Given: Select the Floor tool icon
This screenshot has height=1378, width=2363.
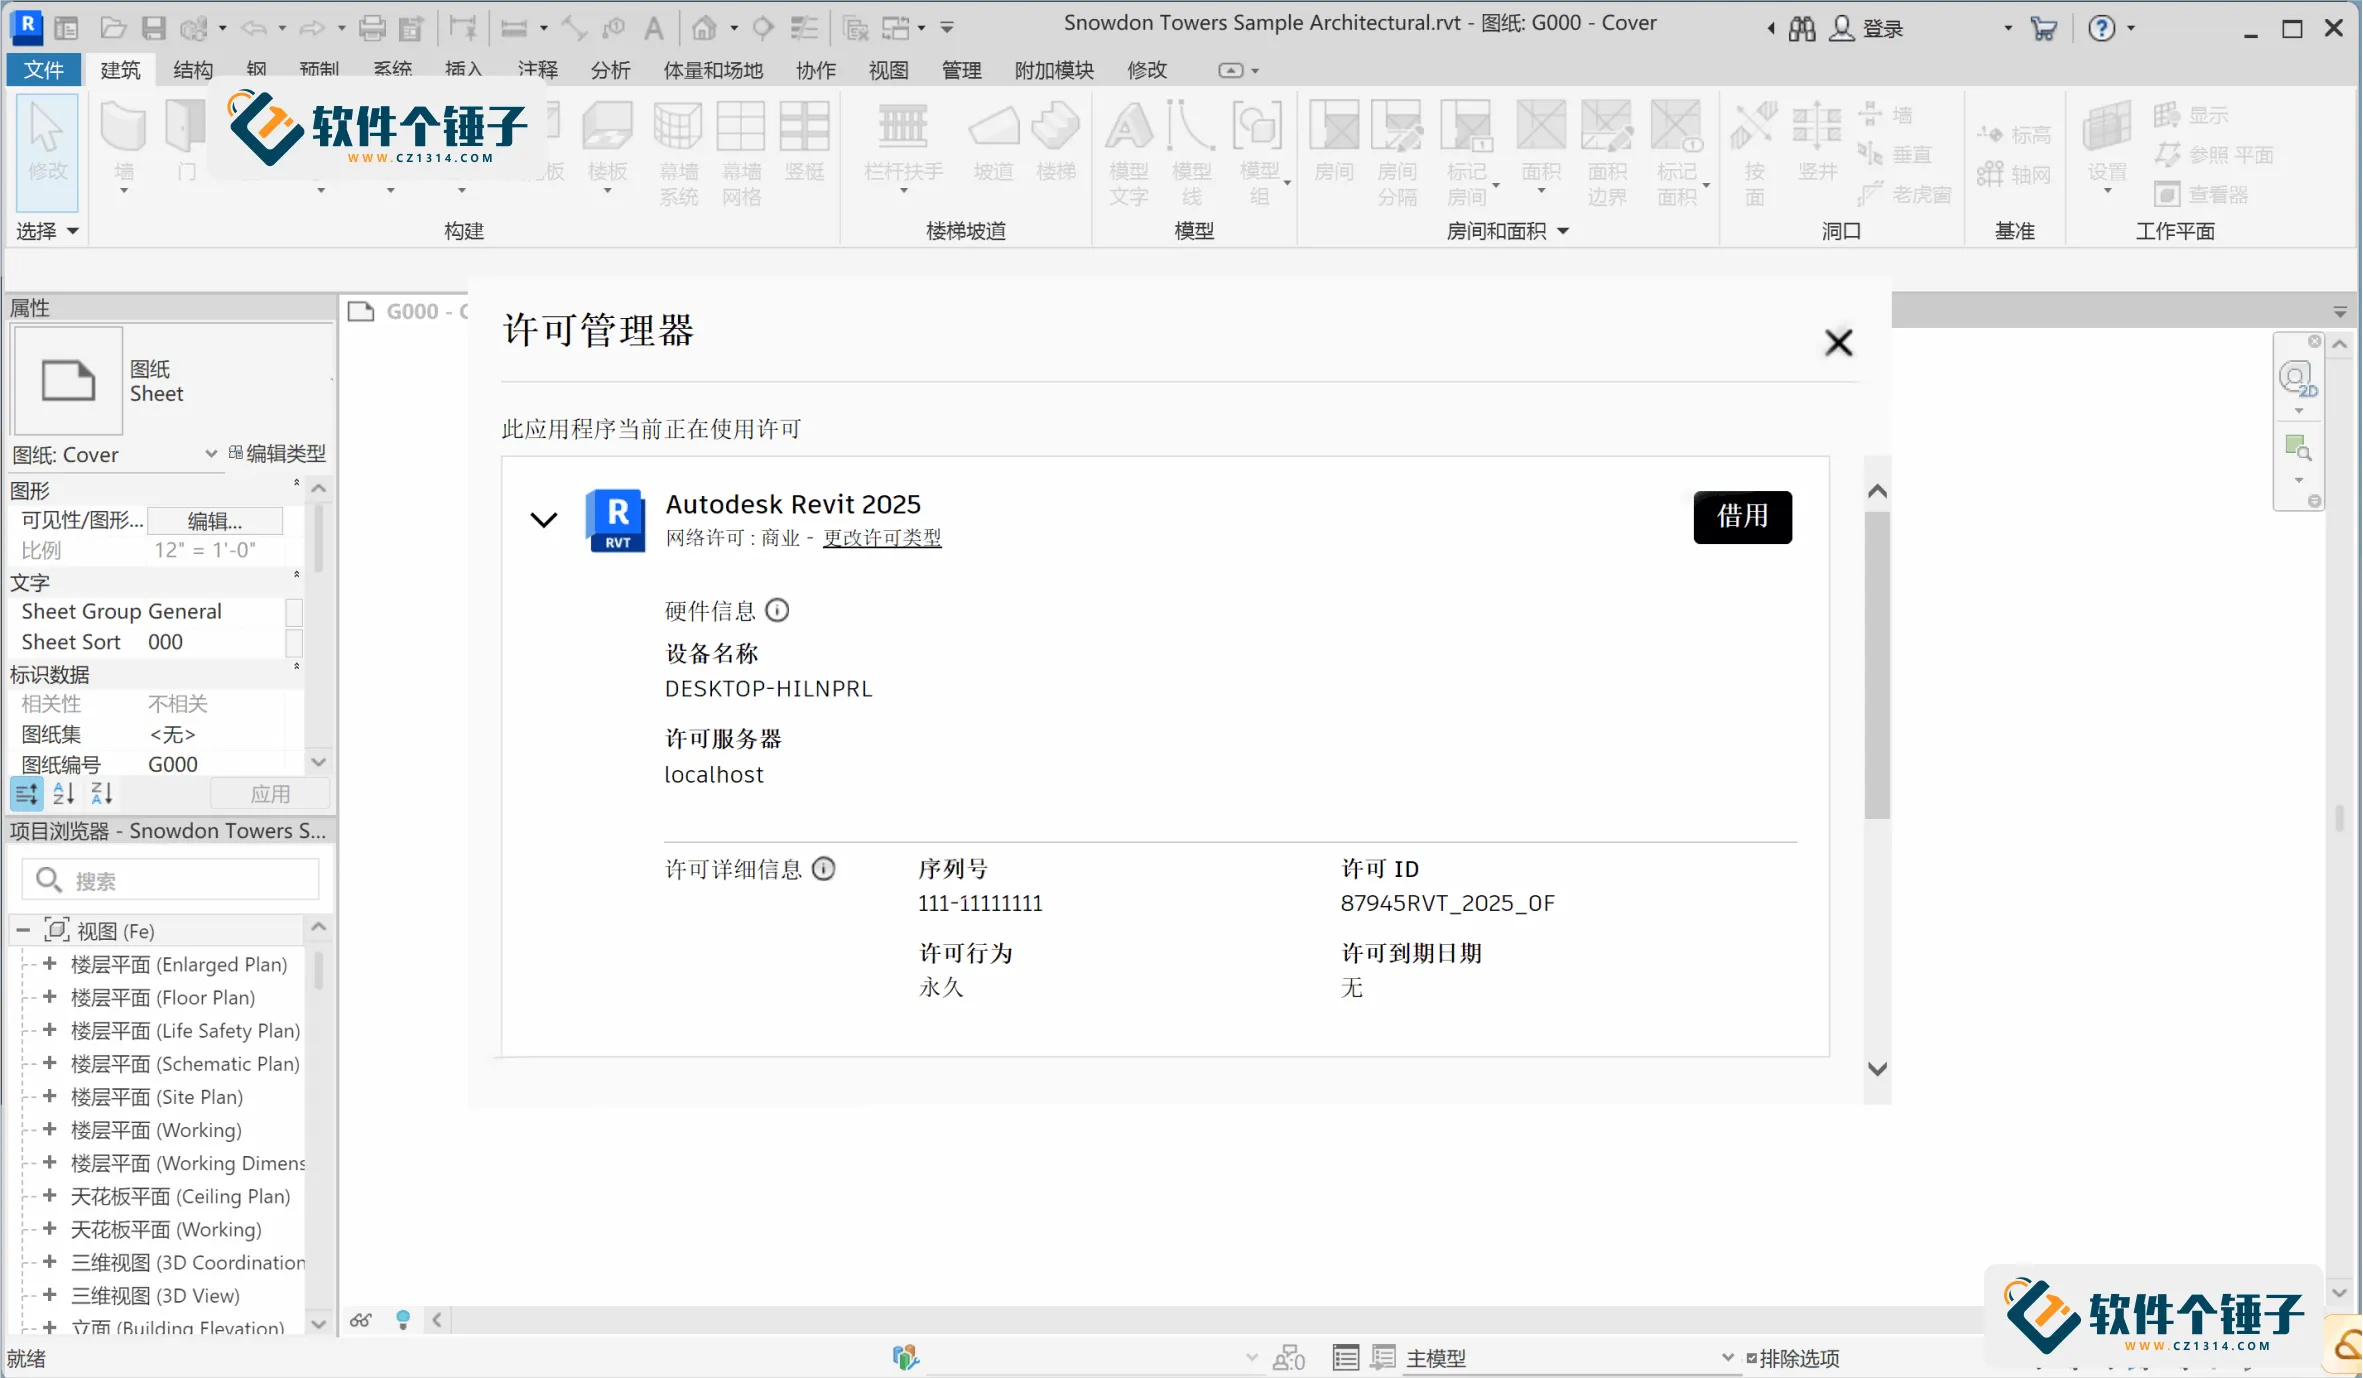Looking at the screenshot, I should point(608,145).
